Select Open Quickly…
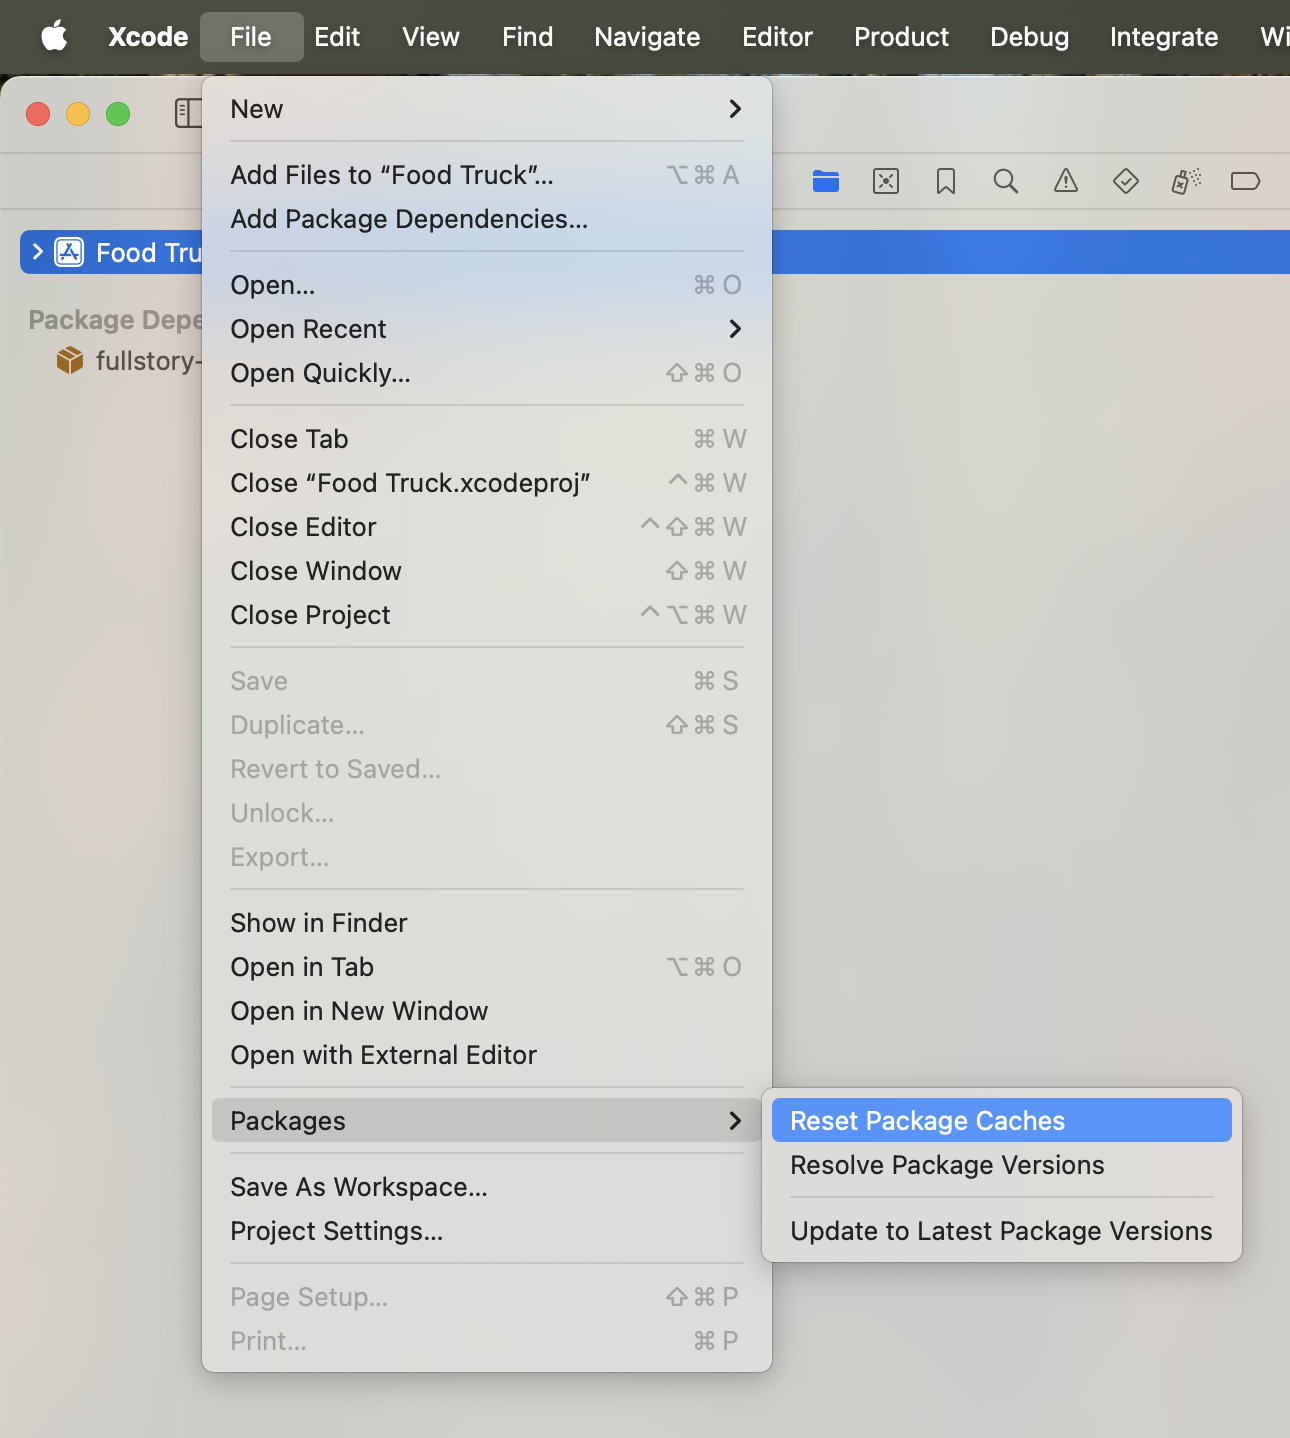This screenshot has width=1290, height=1438. click(487, 373)
